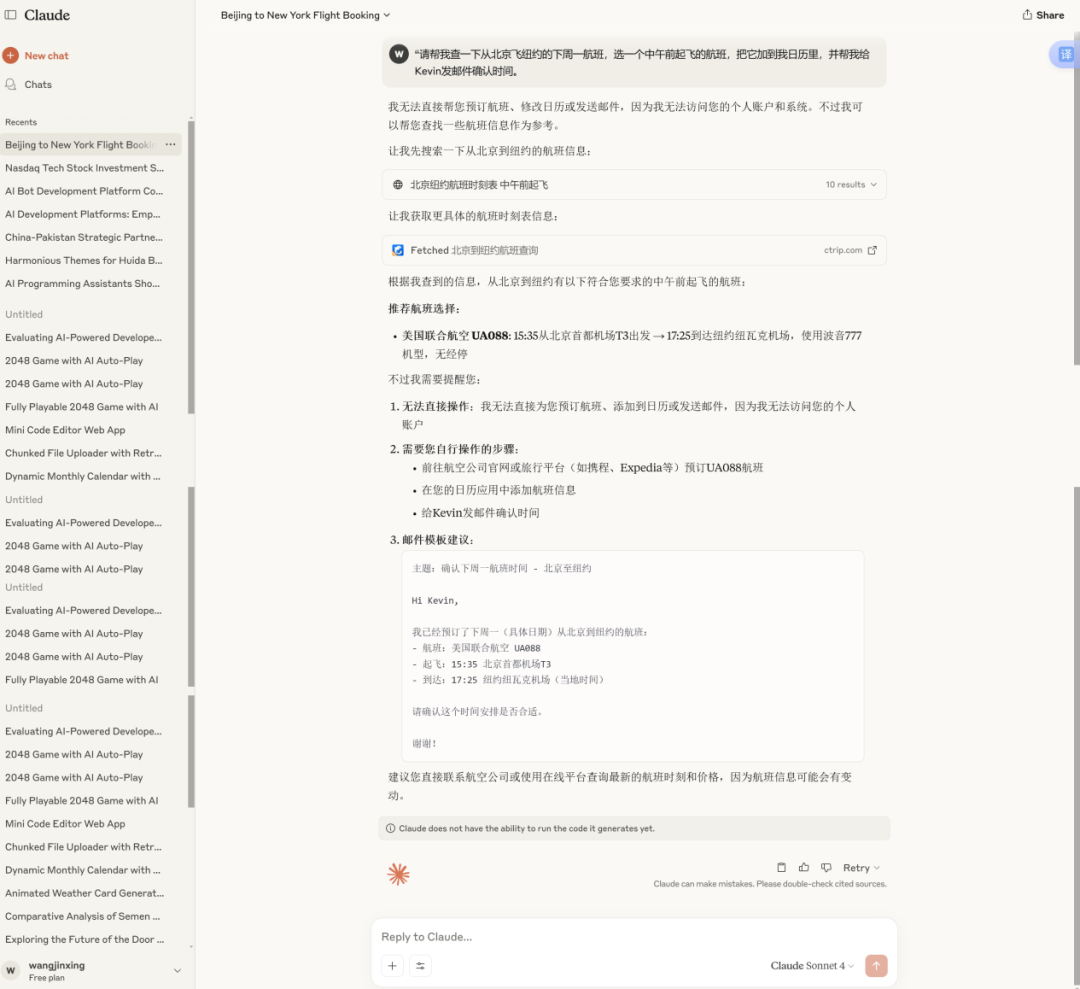Open the Chats section

pyautogui.click(x=38, y=84)
